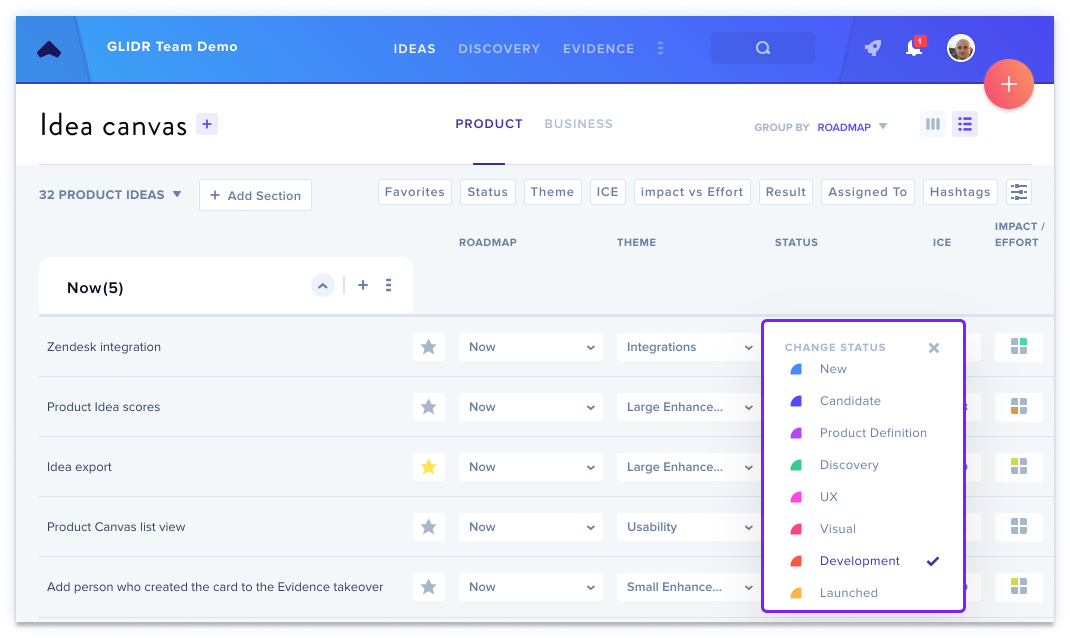
Task: Collapse the Now section chevron
Action: [323, 285]
